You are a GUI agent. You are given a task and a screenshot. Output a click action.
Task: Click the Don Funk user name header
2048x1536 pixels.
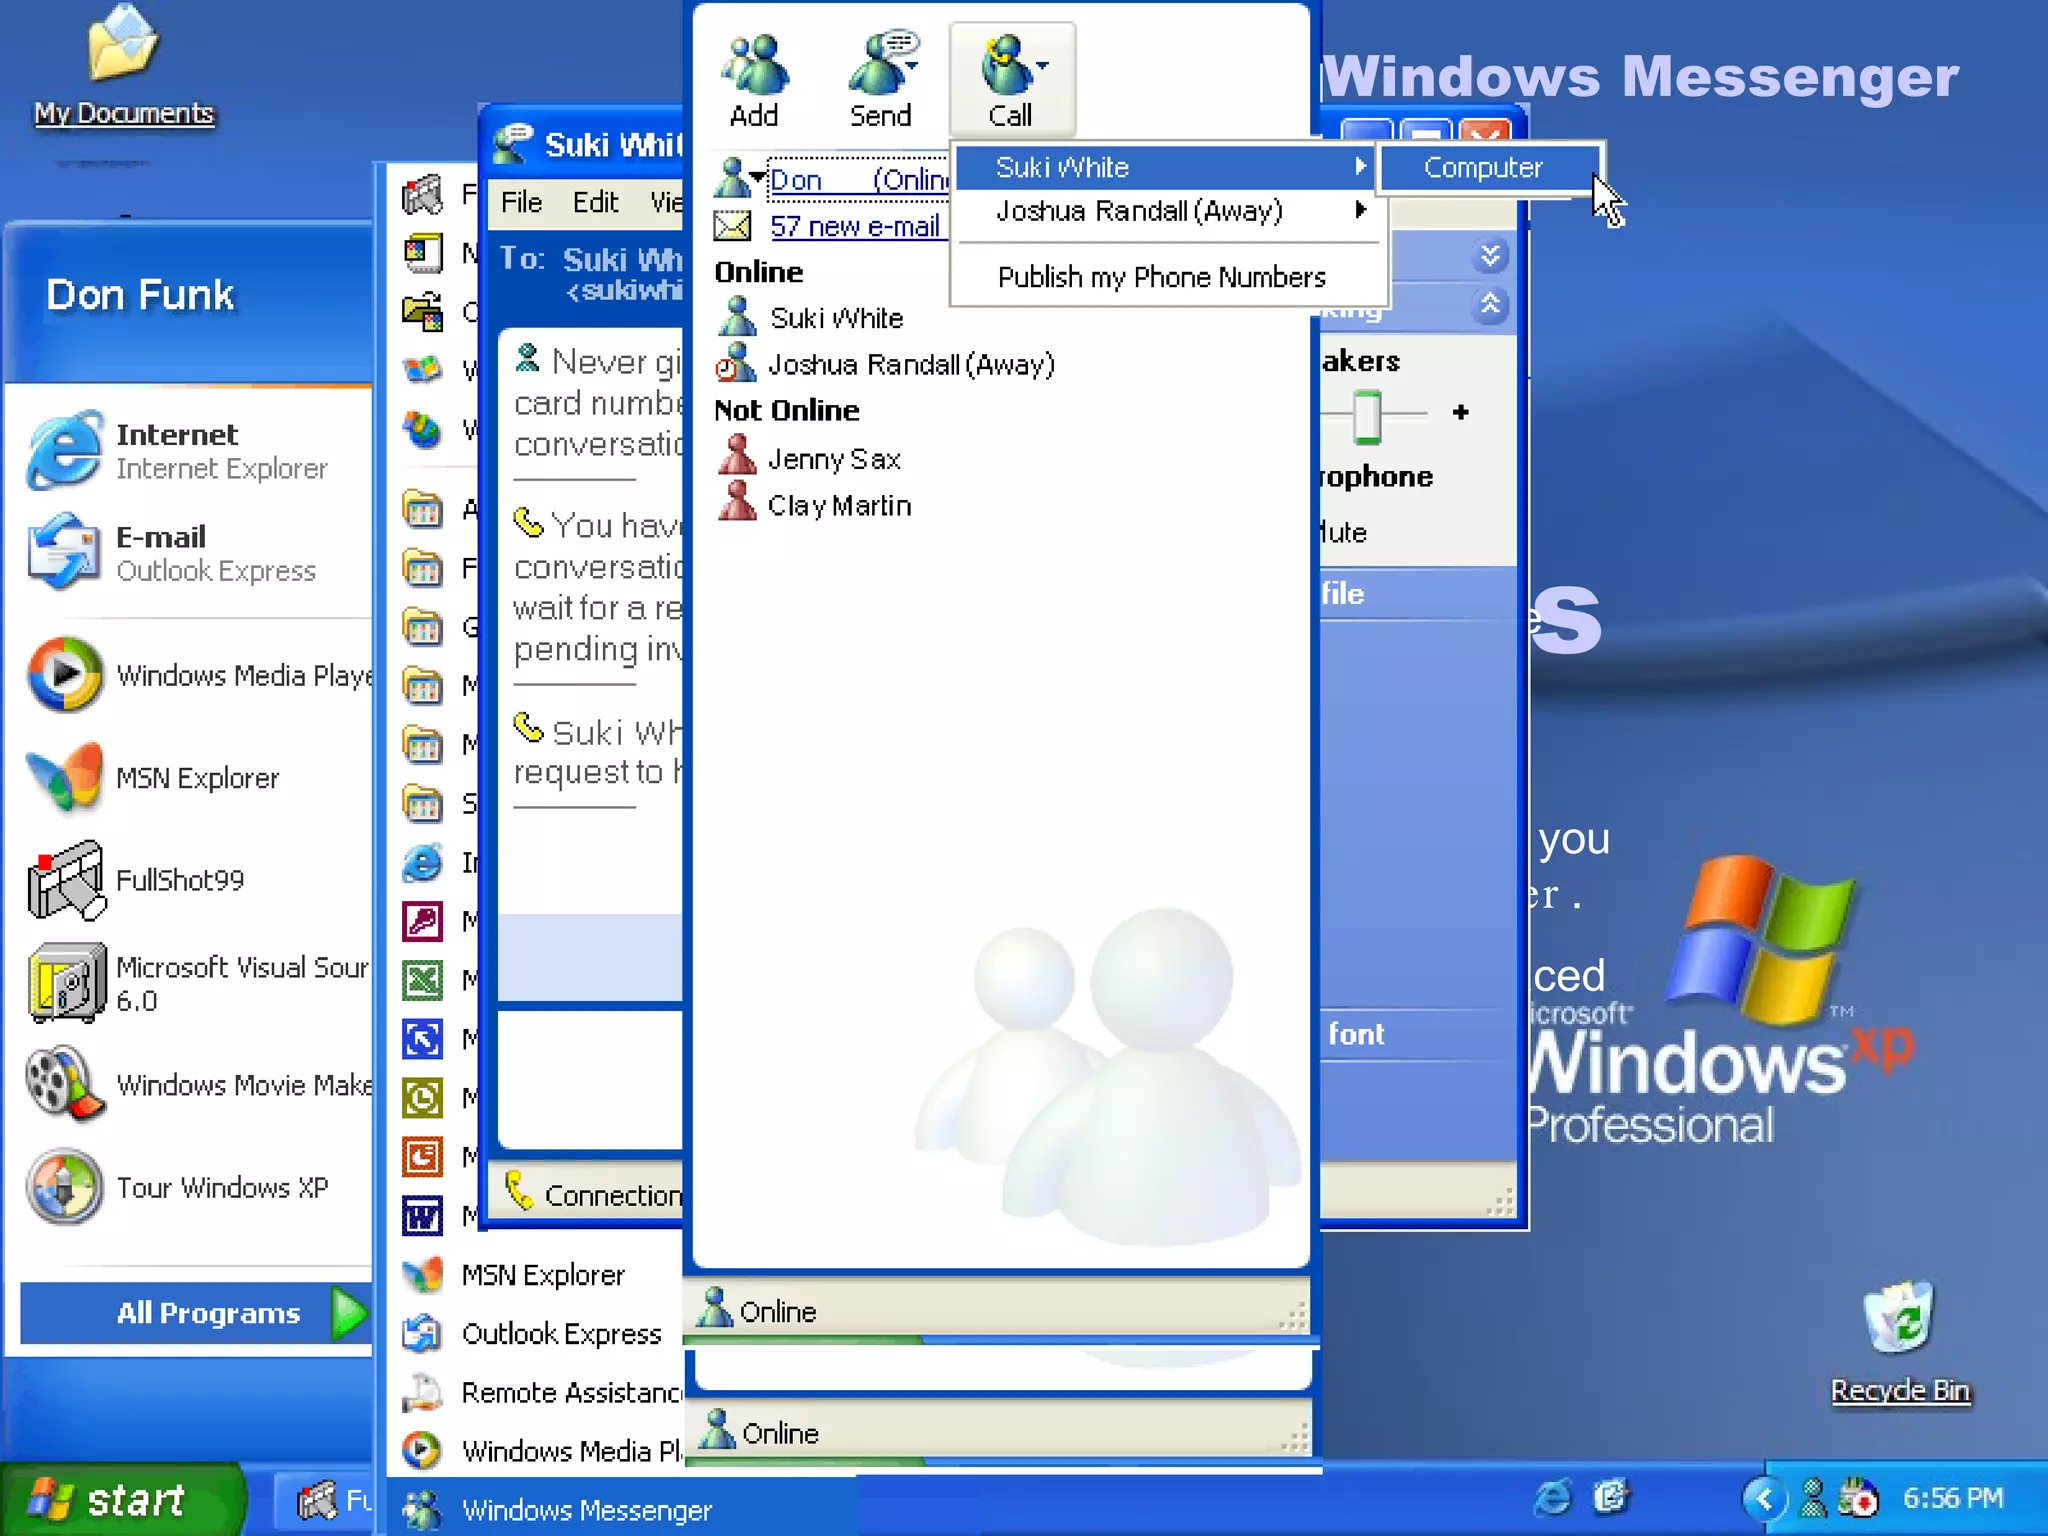(x=140, y=295)
